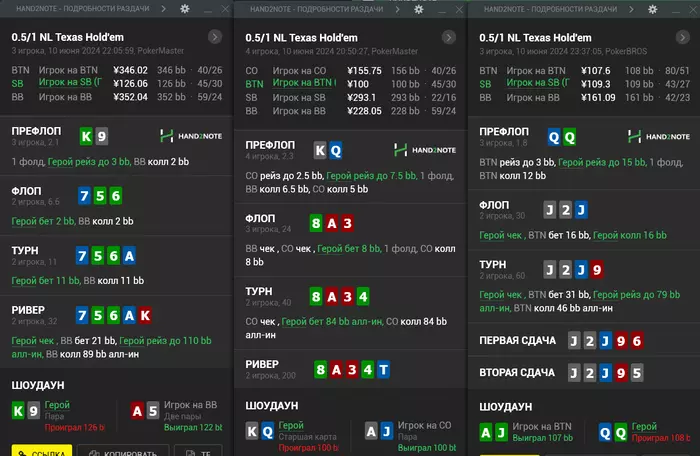Click the gray 5 card in Вторая сдача row
This screenshot has height=456, width=700.
(637, 373)
